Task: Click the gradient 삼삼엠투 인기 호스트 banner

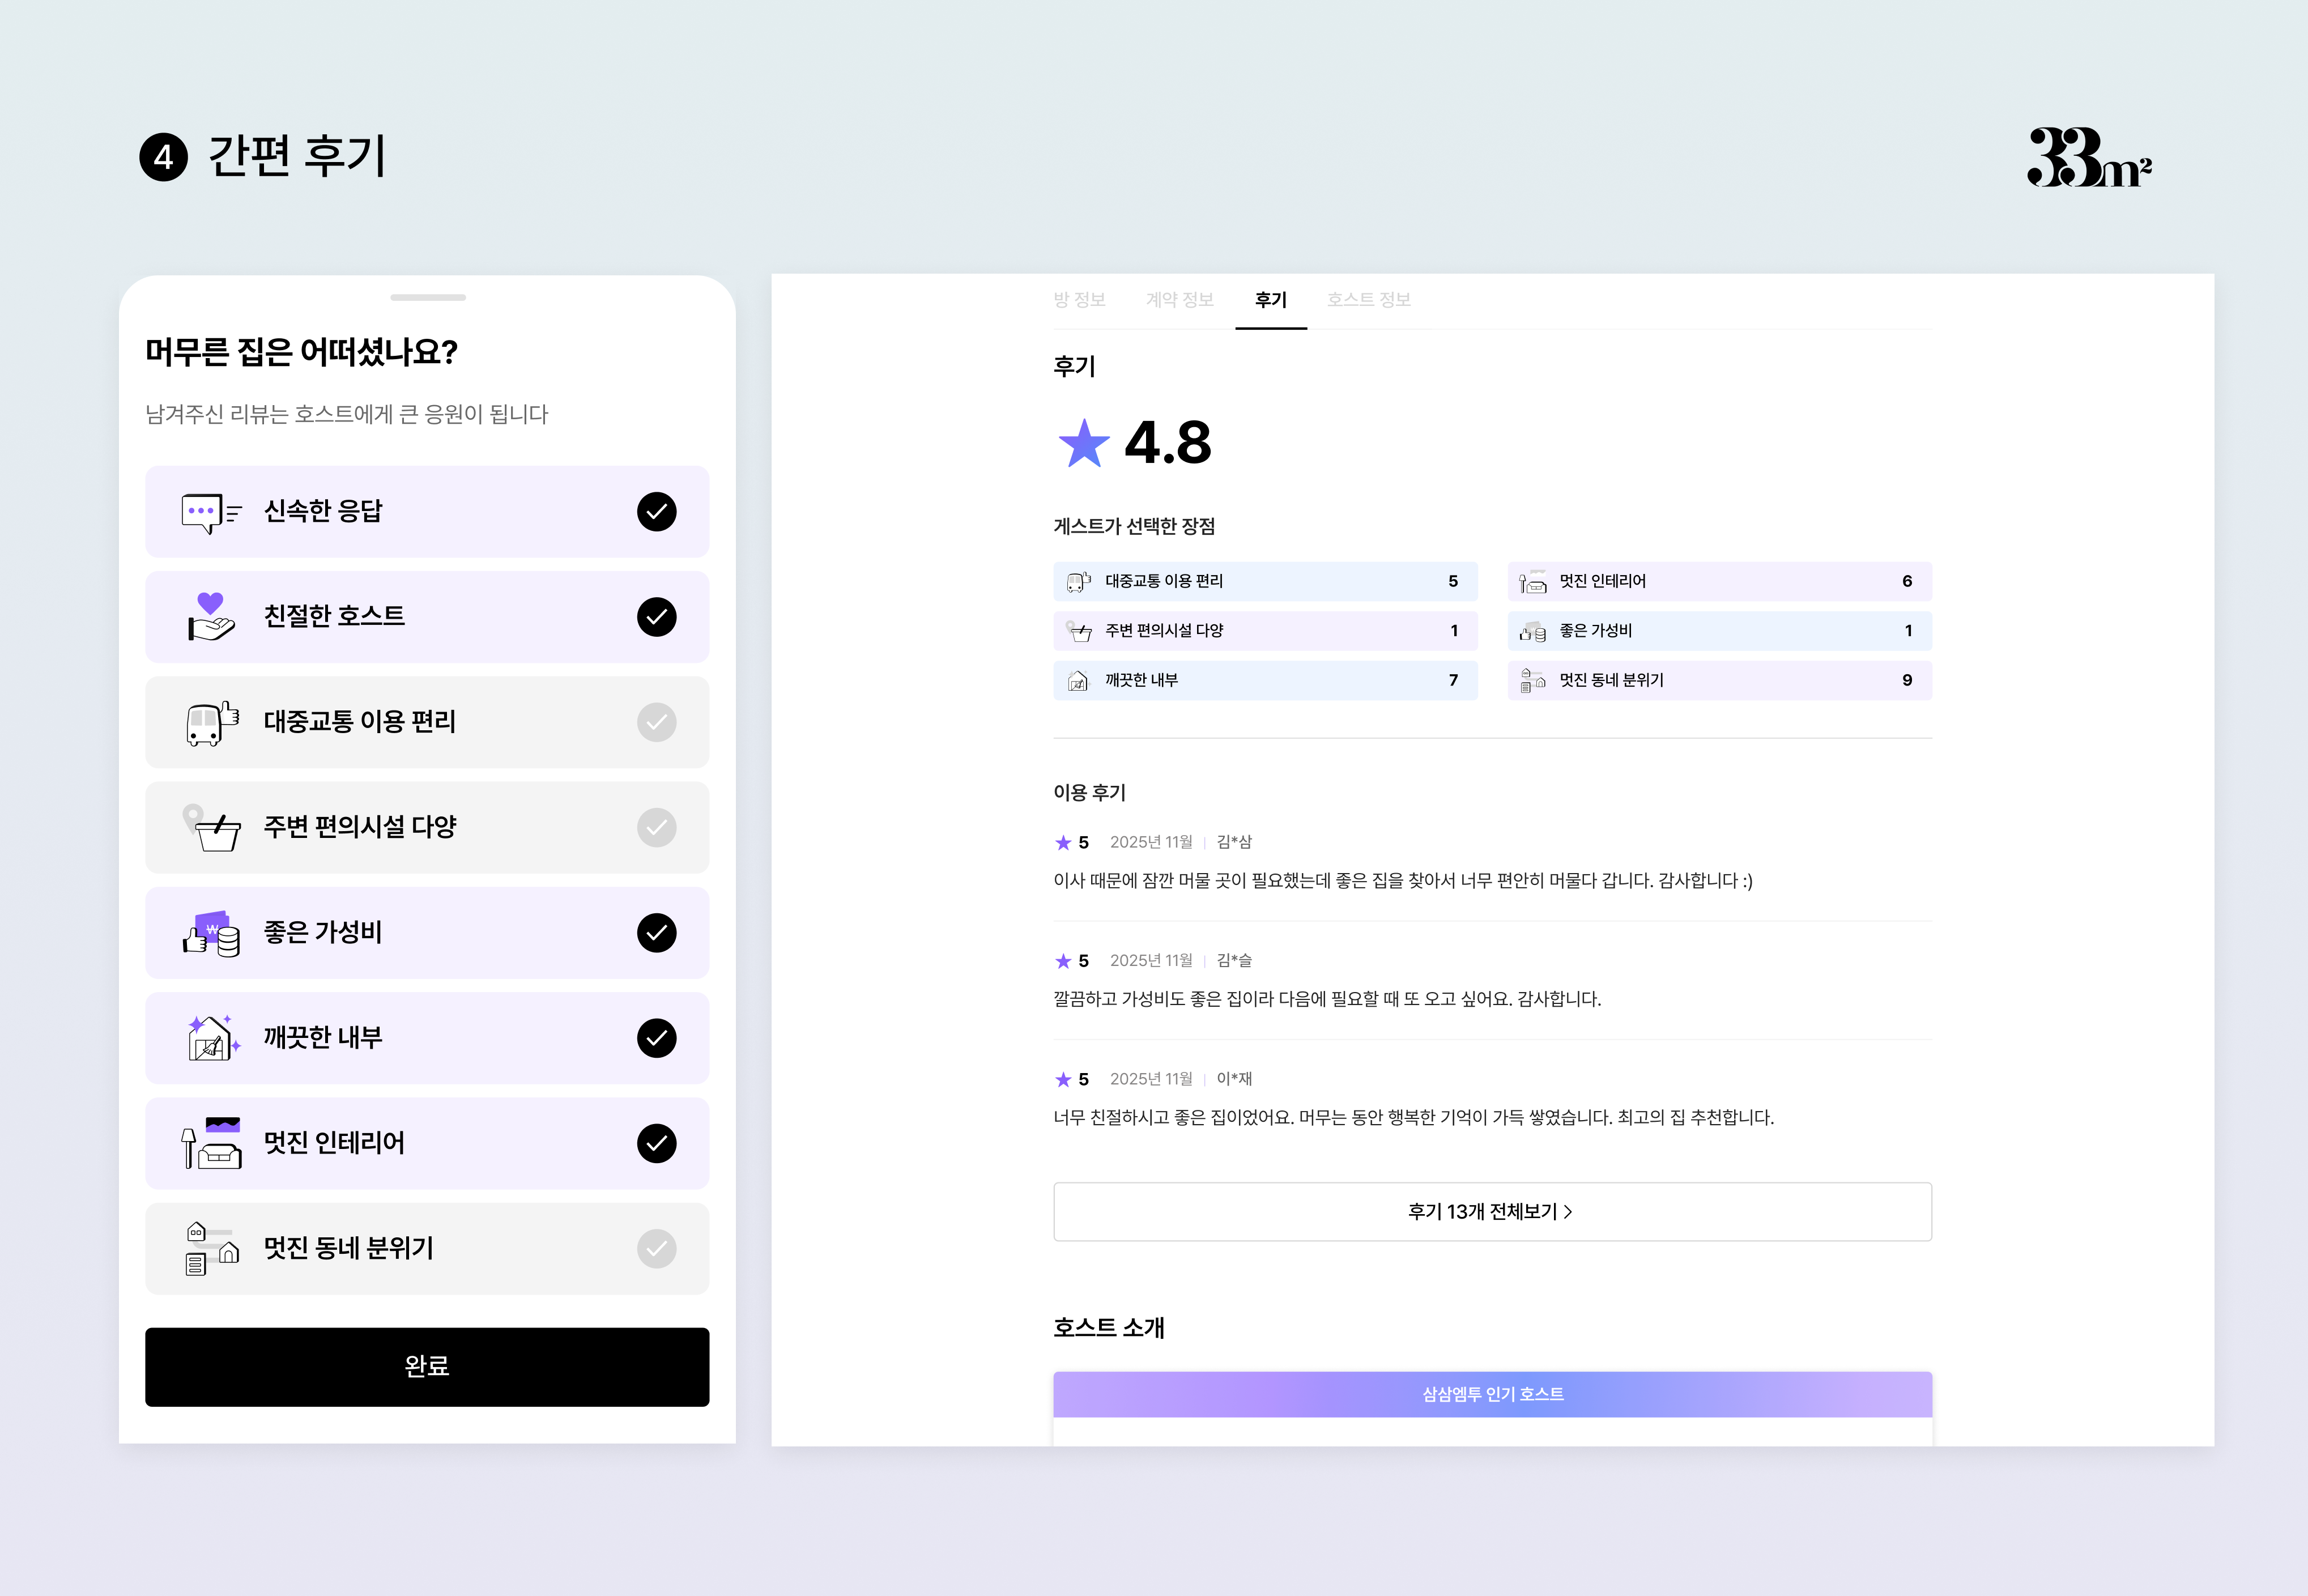Action: pos(1492,1394)
